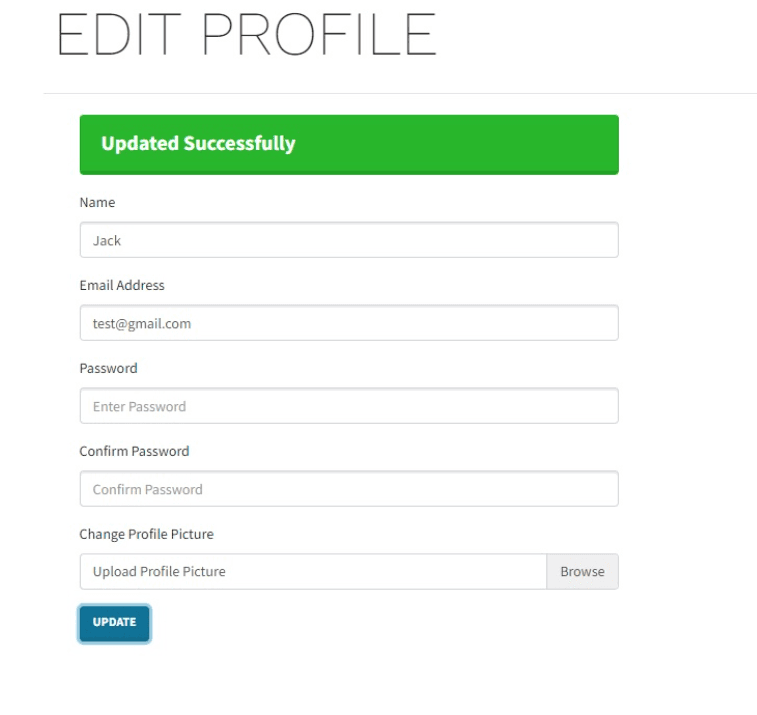This screenshot has width=757, height=715.
Task: Select the Enter Password input field
Action: pos(348,406)
